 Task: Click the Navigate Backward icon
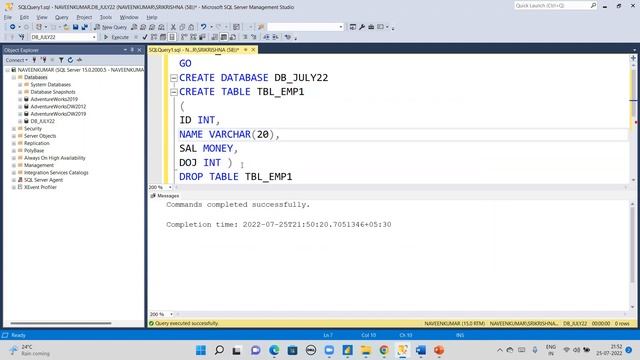[13, 27]
